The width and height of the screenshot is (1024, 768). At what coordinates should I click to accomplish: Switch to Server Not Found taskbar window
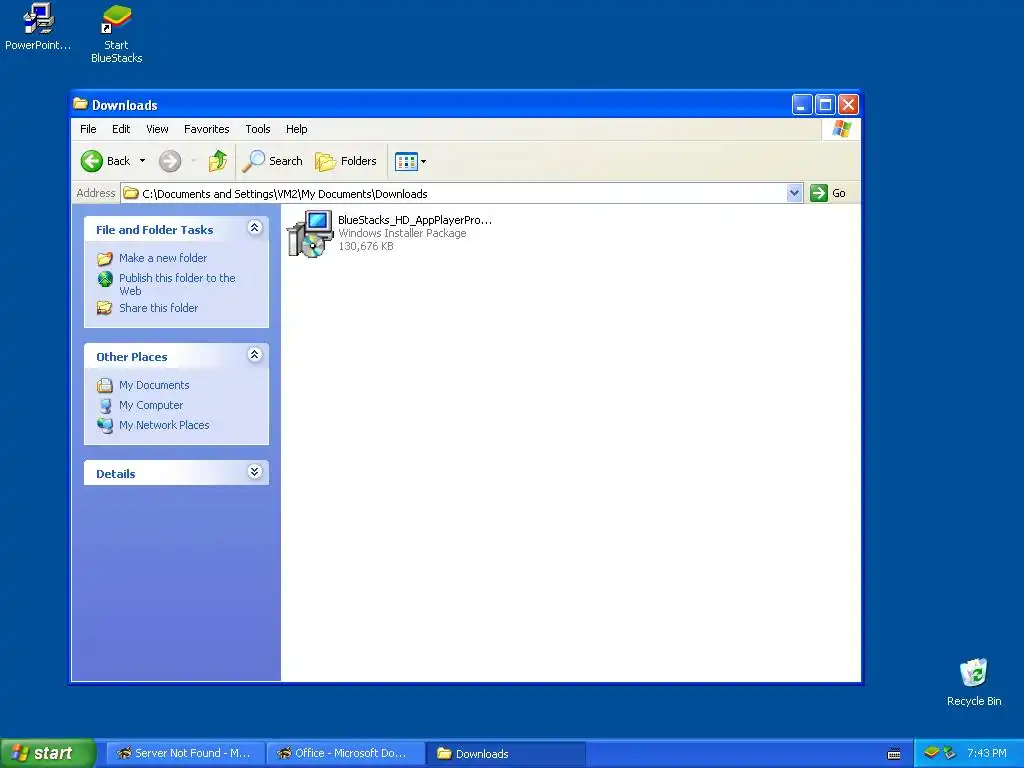click(186, 754)
